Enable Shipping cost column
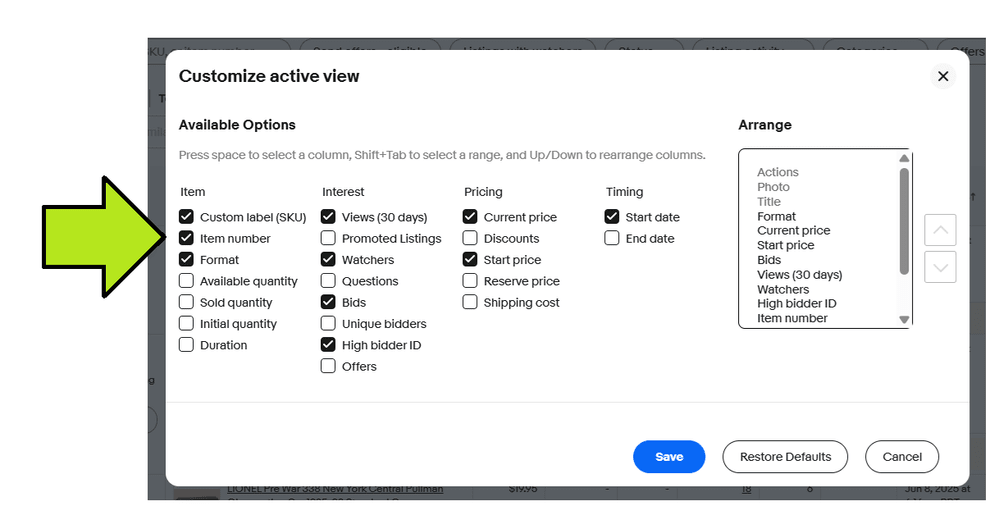Viewport: 999px width, 510px height. tap(470, 302)
